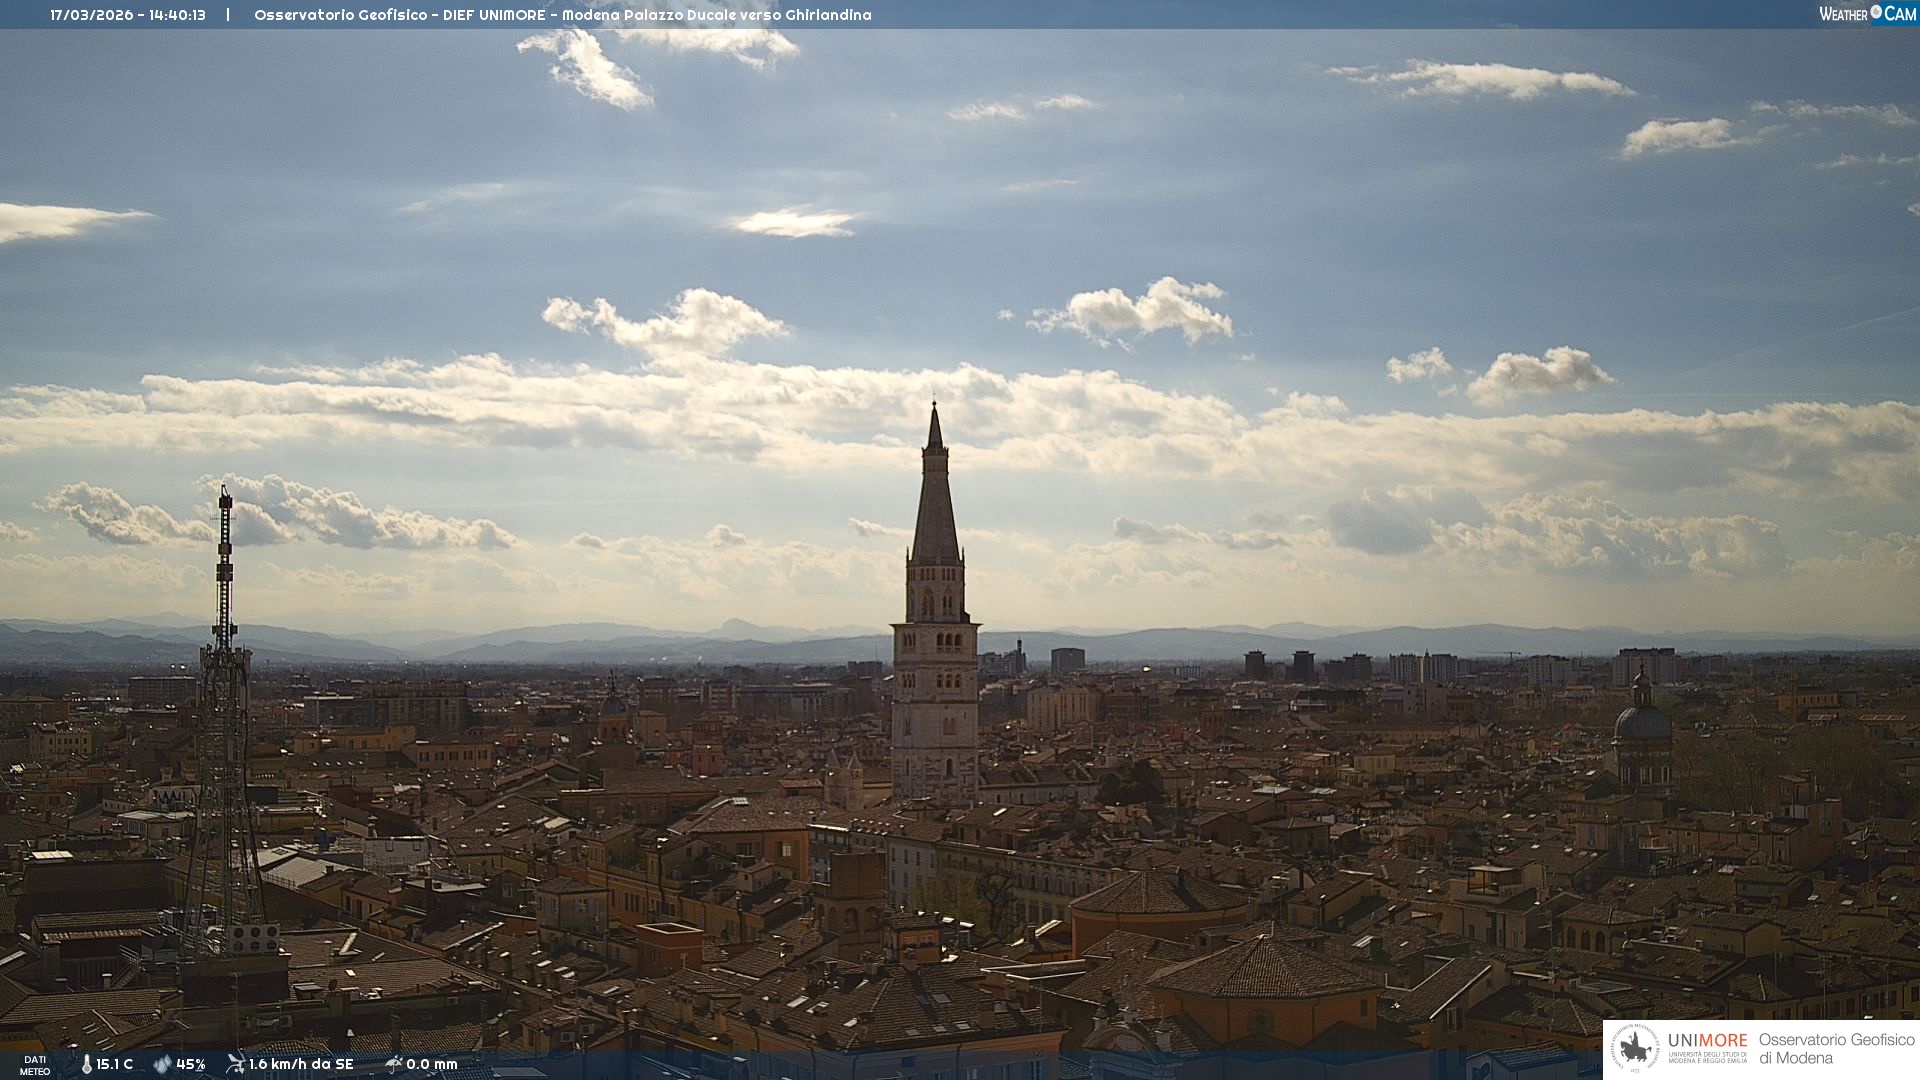Click the thermometer temperature icon

pyautogui.click(x=87, y=1064)
